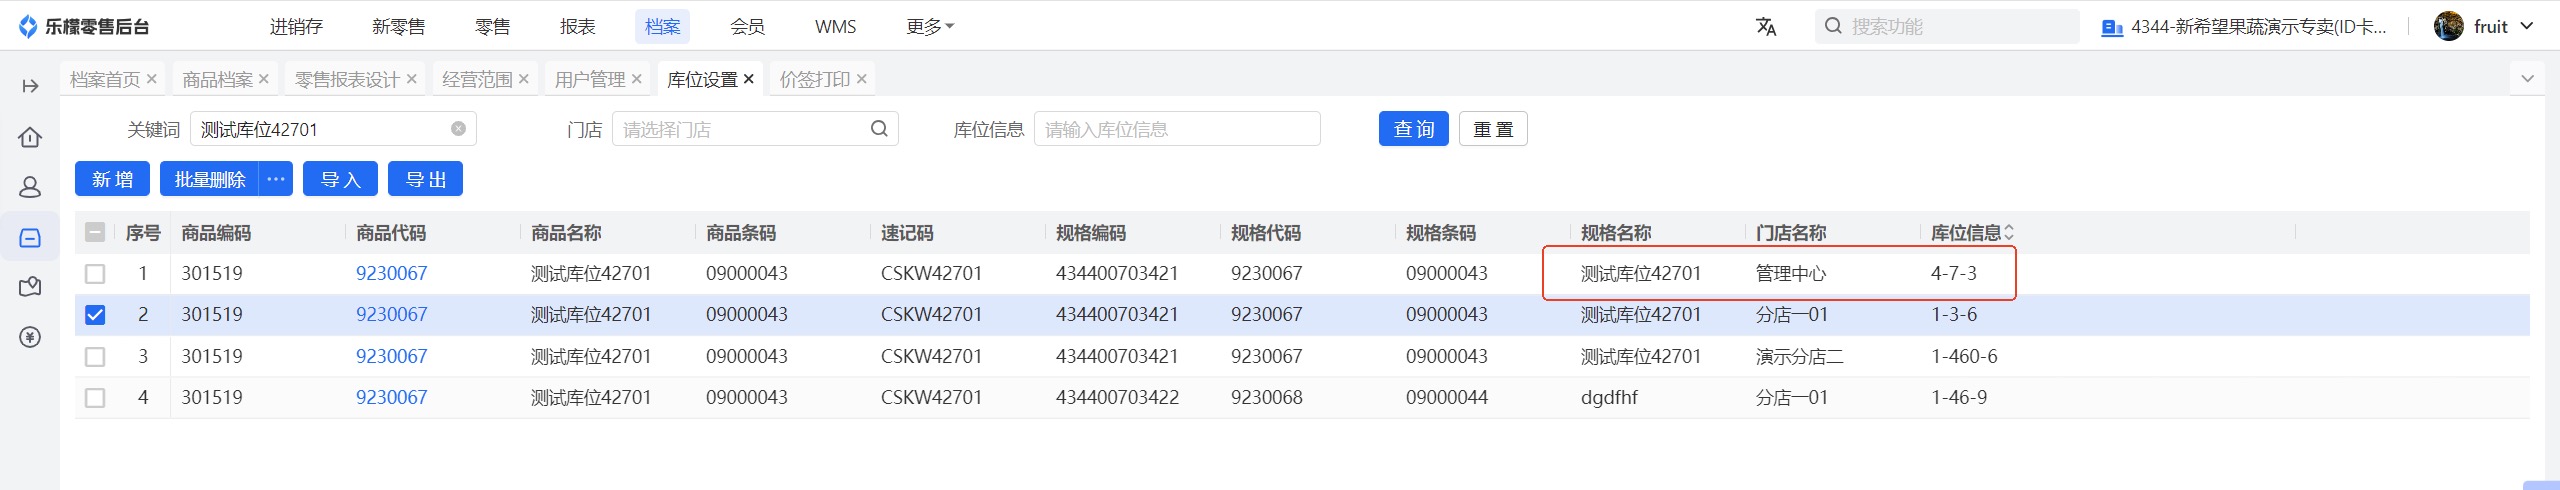Image resolution: width=2560 pixels, height=490 pixels.
Task: Open 9230067 link in row 3
Action: (x=391, y=356)
